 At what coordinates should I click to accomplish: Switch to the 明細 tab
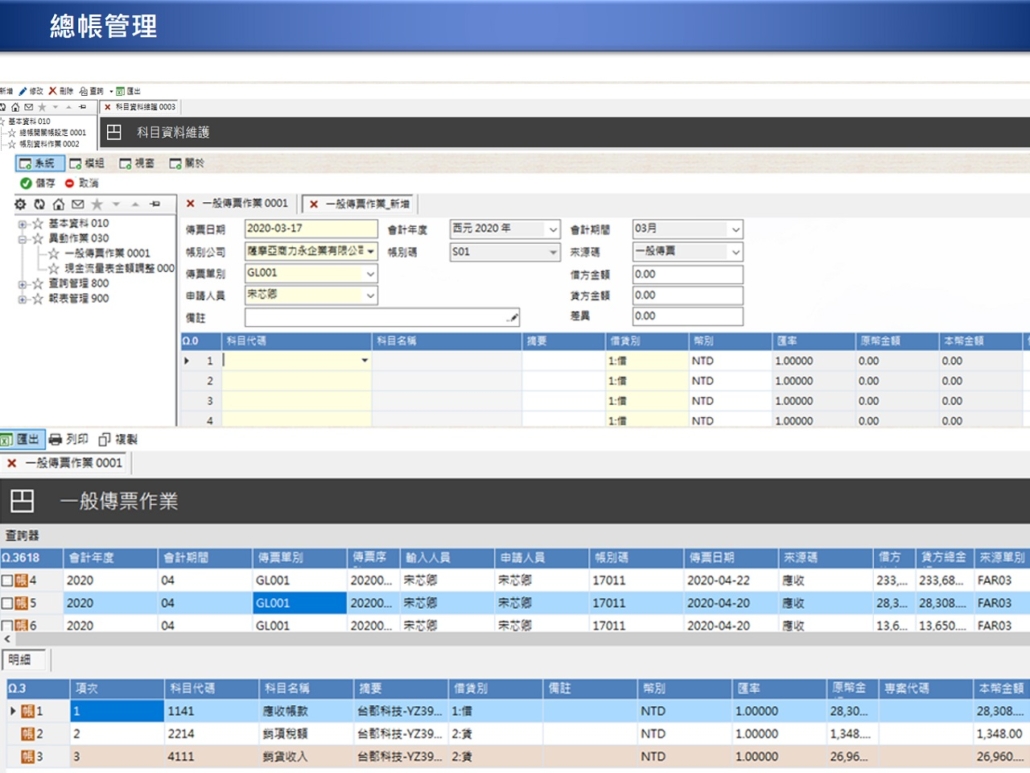(x=24, y=659)
